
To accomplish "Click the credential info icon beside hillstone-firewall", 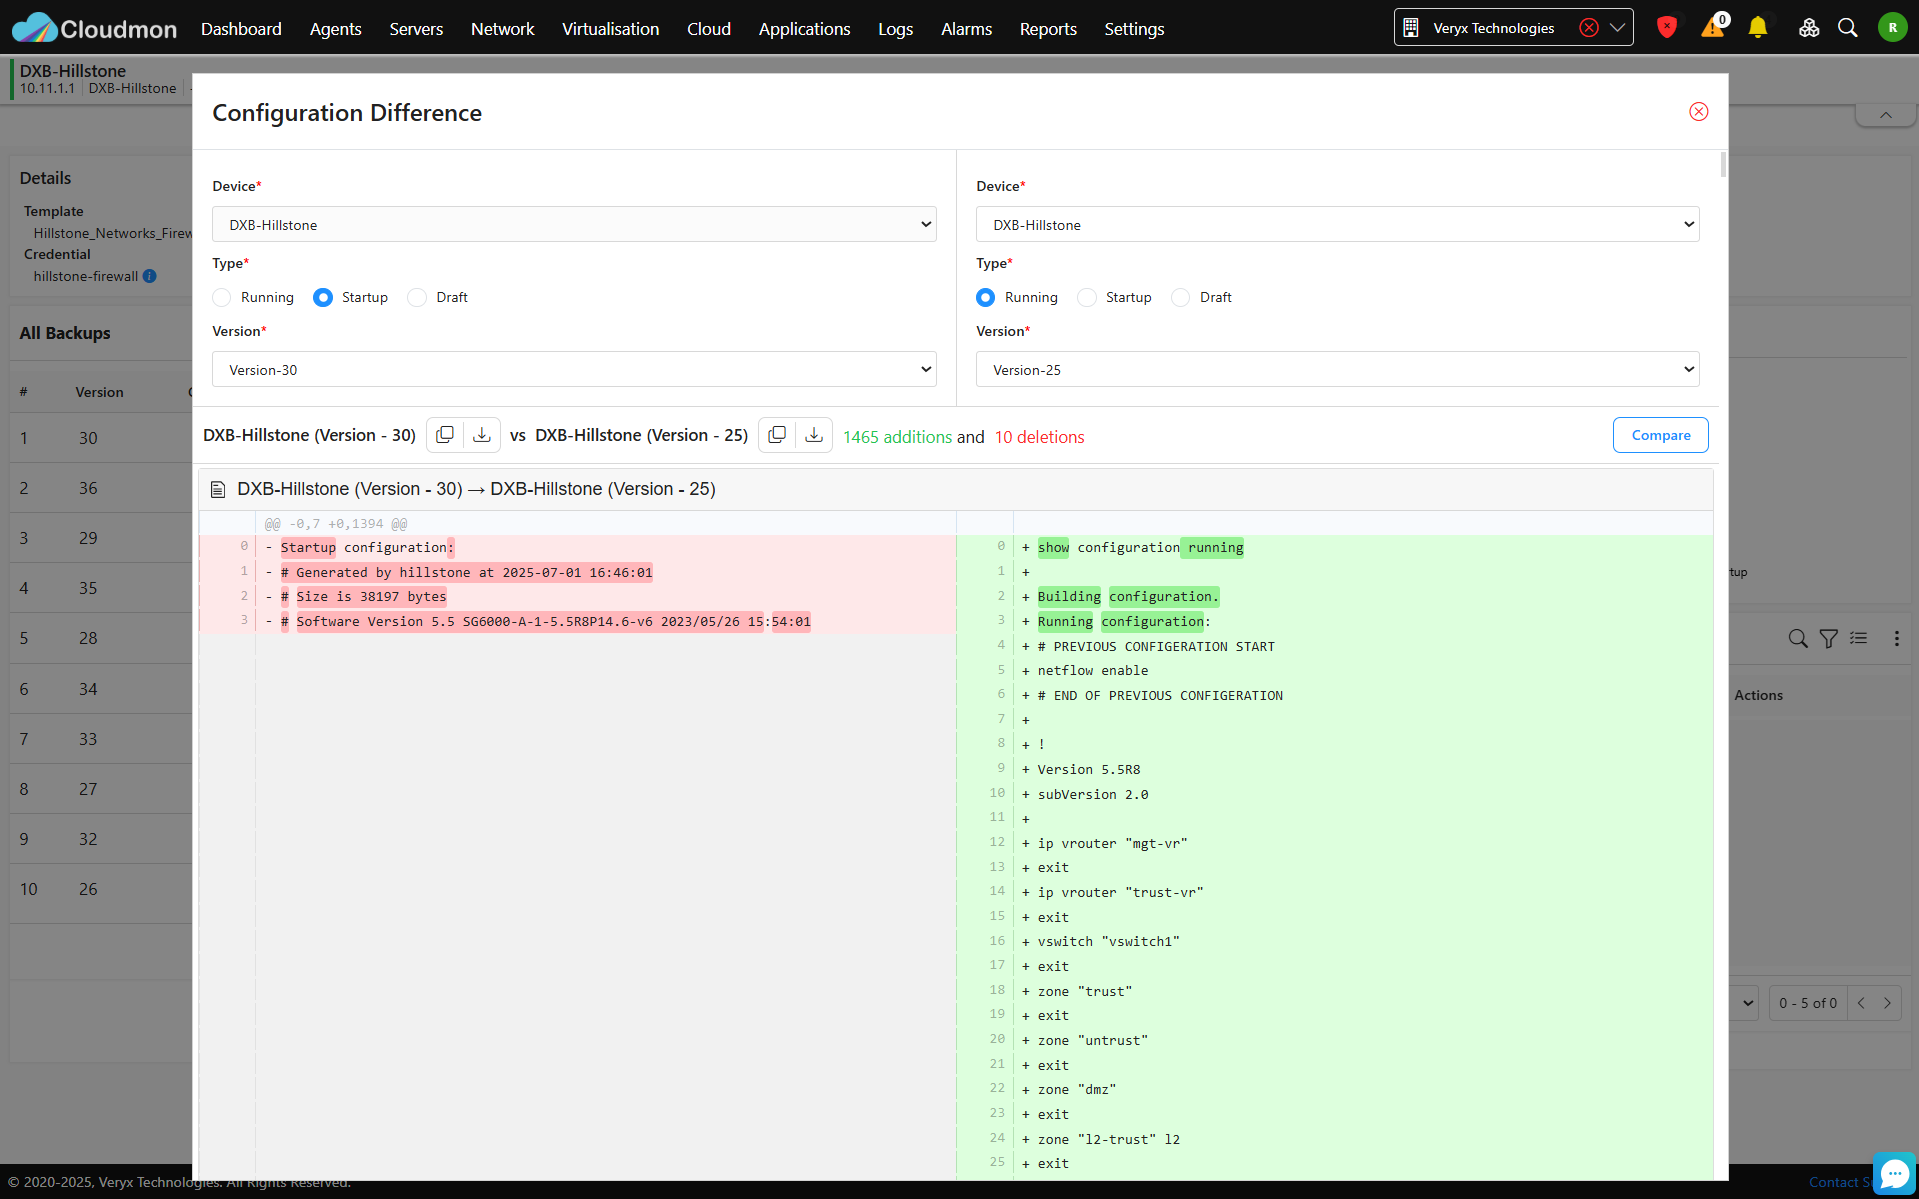I will [x=149, y=276].
